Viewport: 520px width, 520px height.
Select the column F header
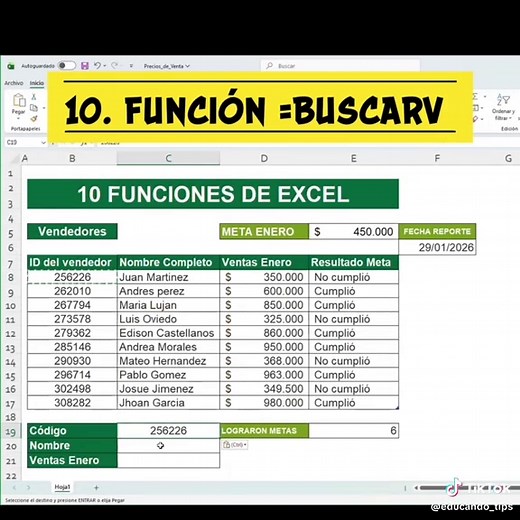[437, 158]
